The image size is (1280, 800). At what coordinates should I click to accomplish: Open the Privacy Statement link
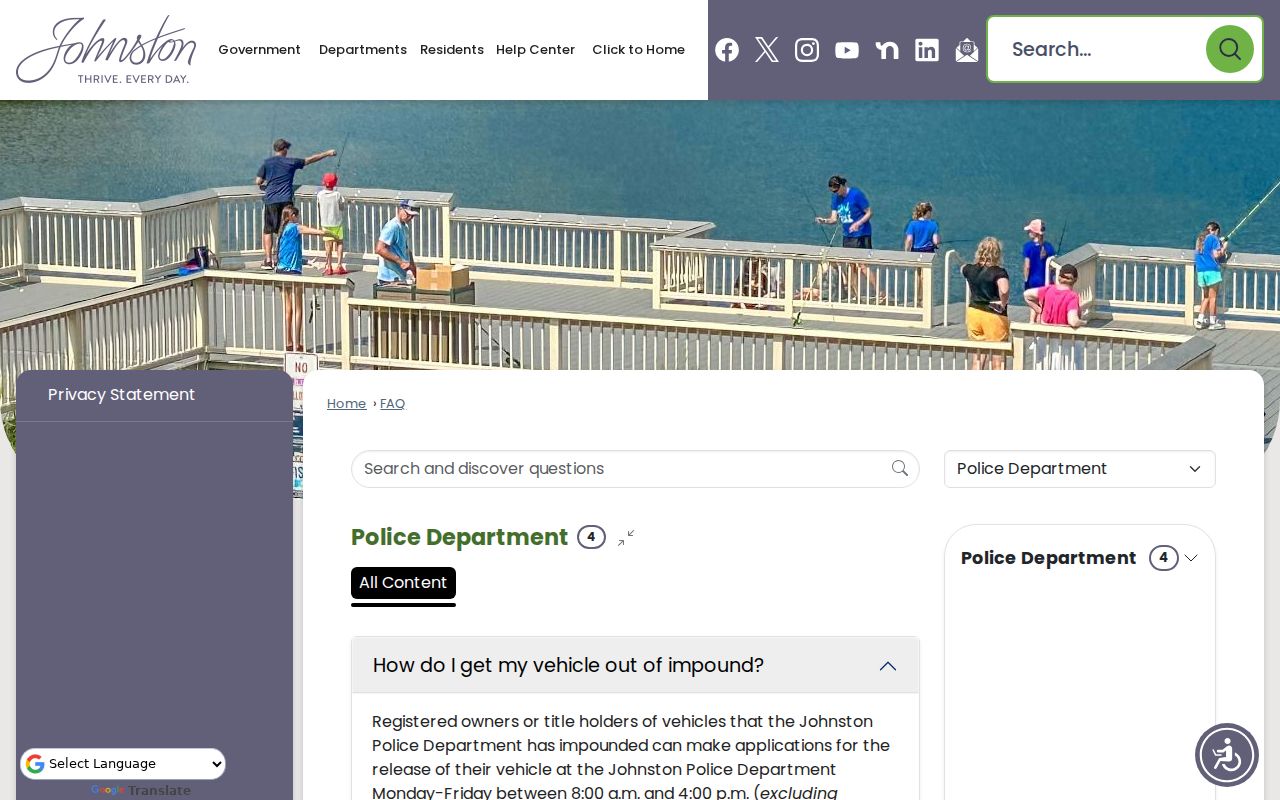[121, 395]
